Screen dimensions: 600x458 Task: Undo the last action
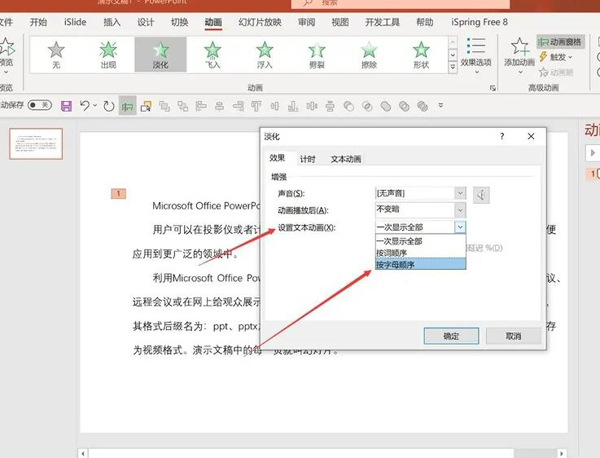point(85,106)
